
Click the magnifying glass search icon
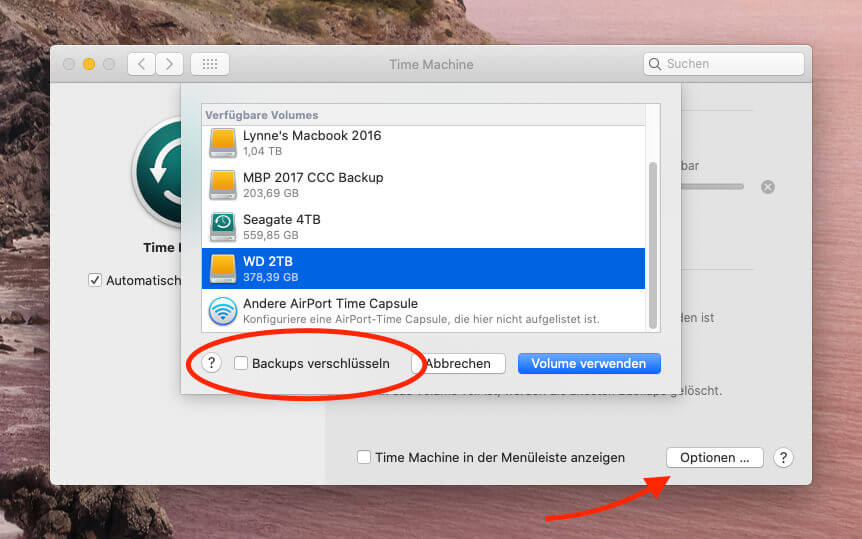[655, 64]
